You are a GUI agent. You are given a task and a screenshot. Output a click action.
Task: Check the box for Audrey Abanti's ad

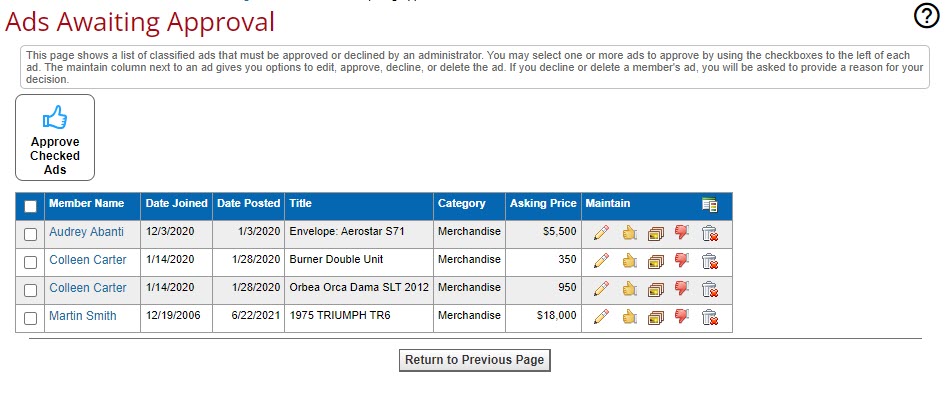30,234
